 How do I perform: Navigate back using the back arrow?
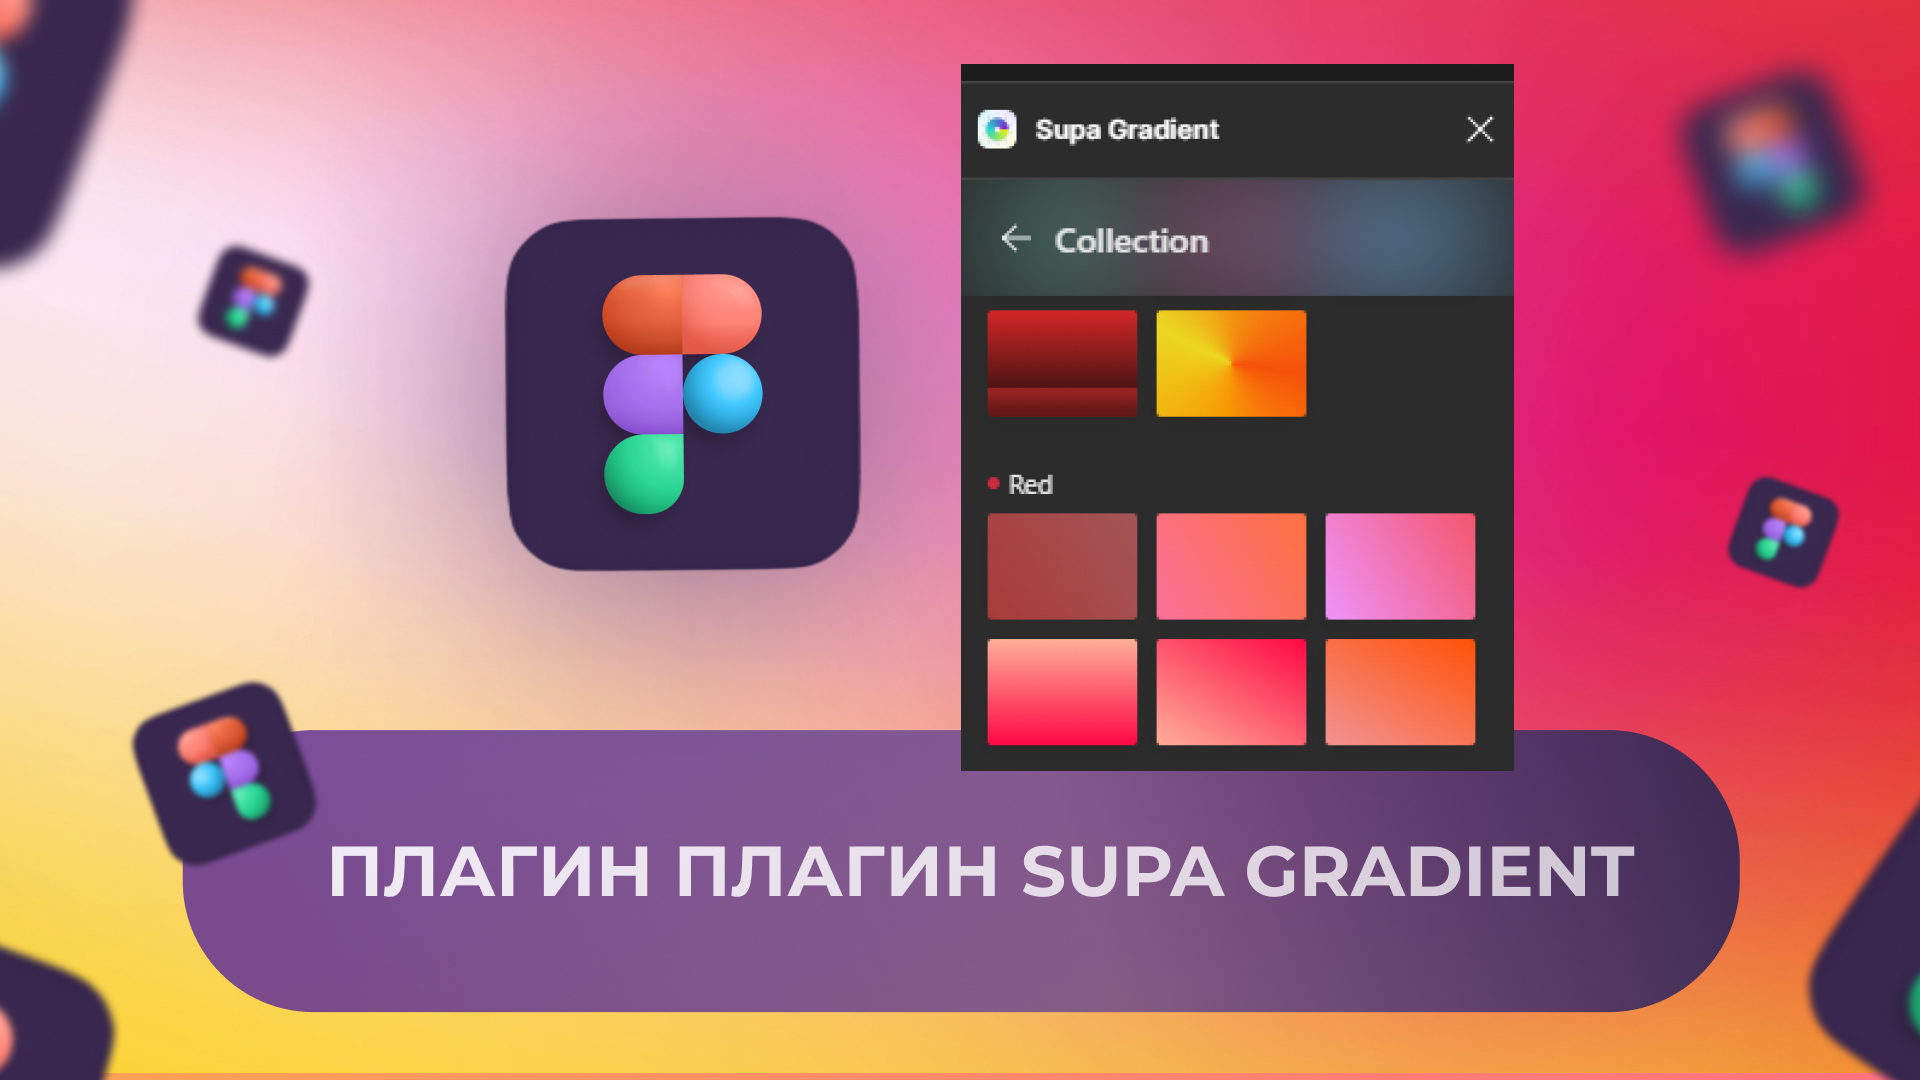[x=1014, y=240]
